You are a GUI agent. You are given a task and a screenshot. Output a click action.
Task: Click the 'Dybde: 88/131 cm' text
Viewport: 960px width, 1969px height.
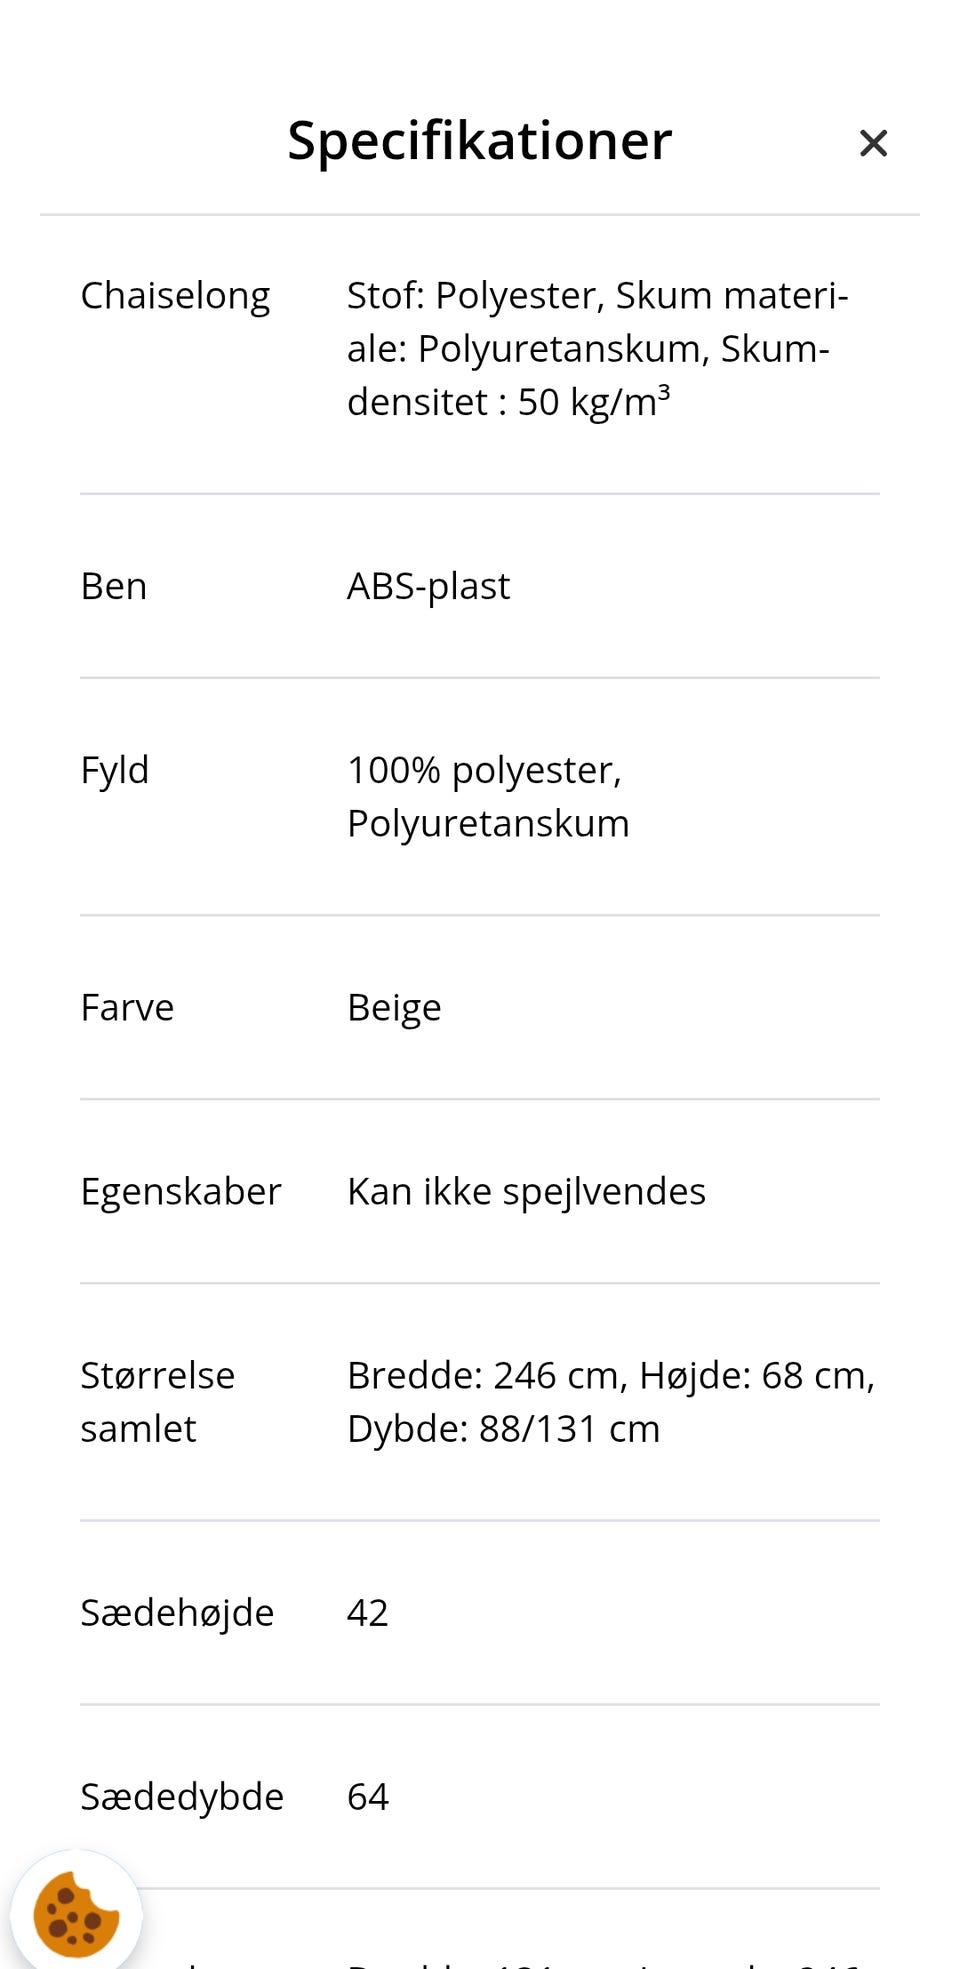(503, 1429)
